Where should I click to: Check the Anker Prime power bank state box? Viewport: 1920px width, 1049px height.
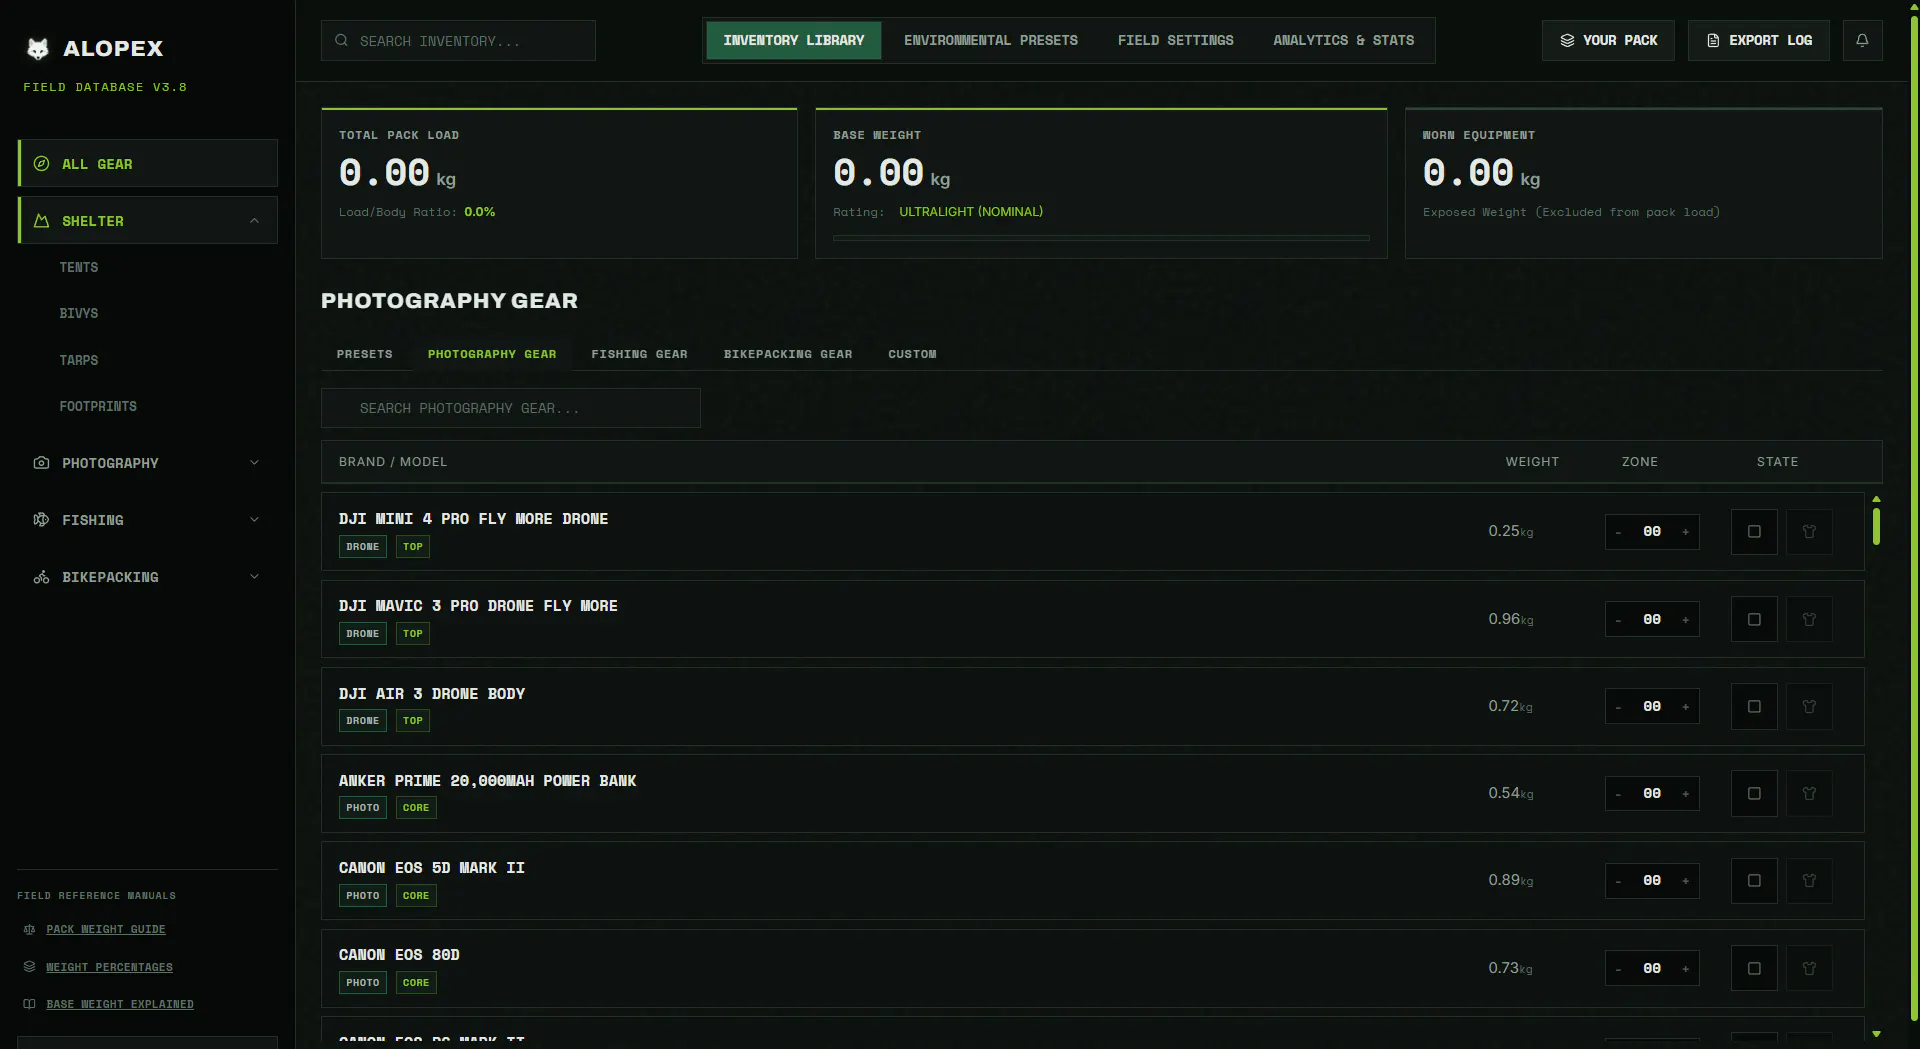pos(1754,794)
